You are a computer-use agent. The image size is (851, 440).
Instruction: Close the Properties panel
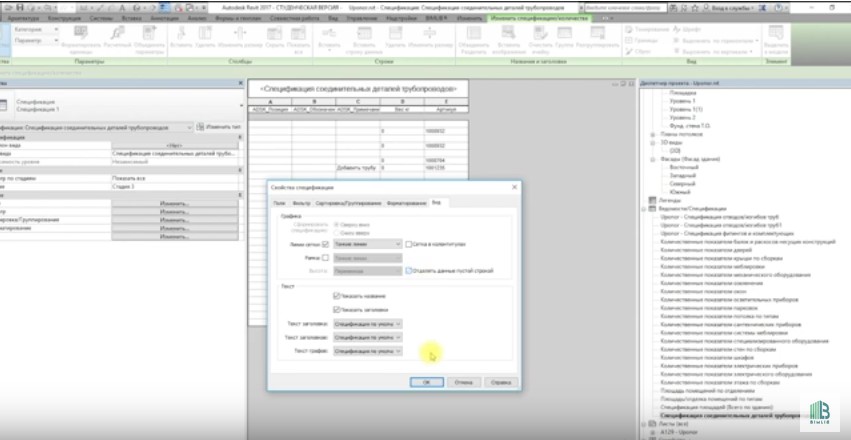[x=241, y=83]
